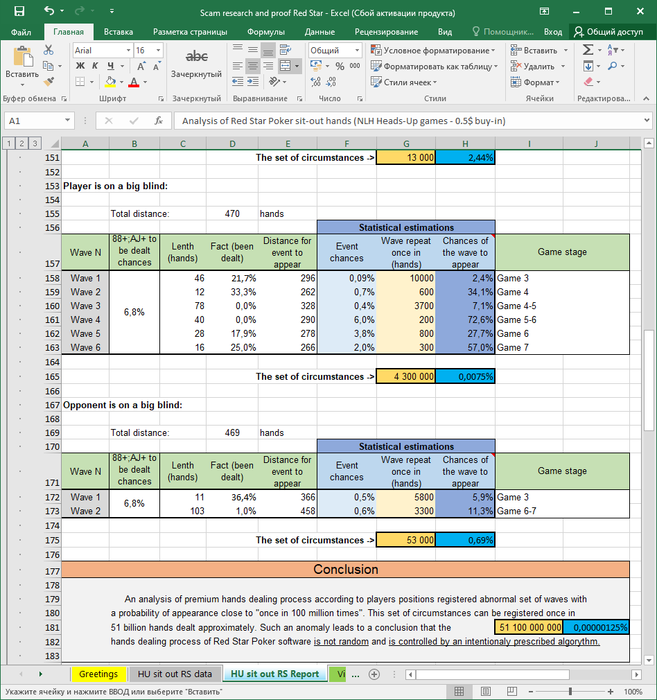Open the Arial font name dropdown

pyautogui.click(x=128, y=50)
